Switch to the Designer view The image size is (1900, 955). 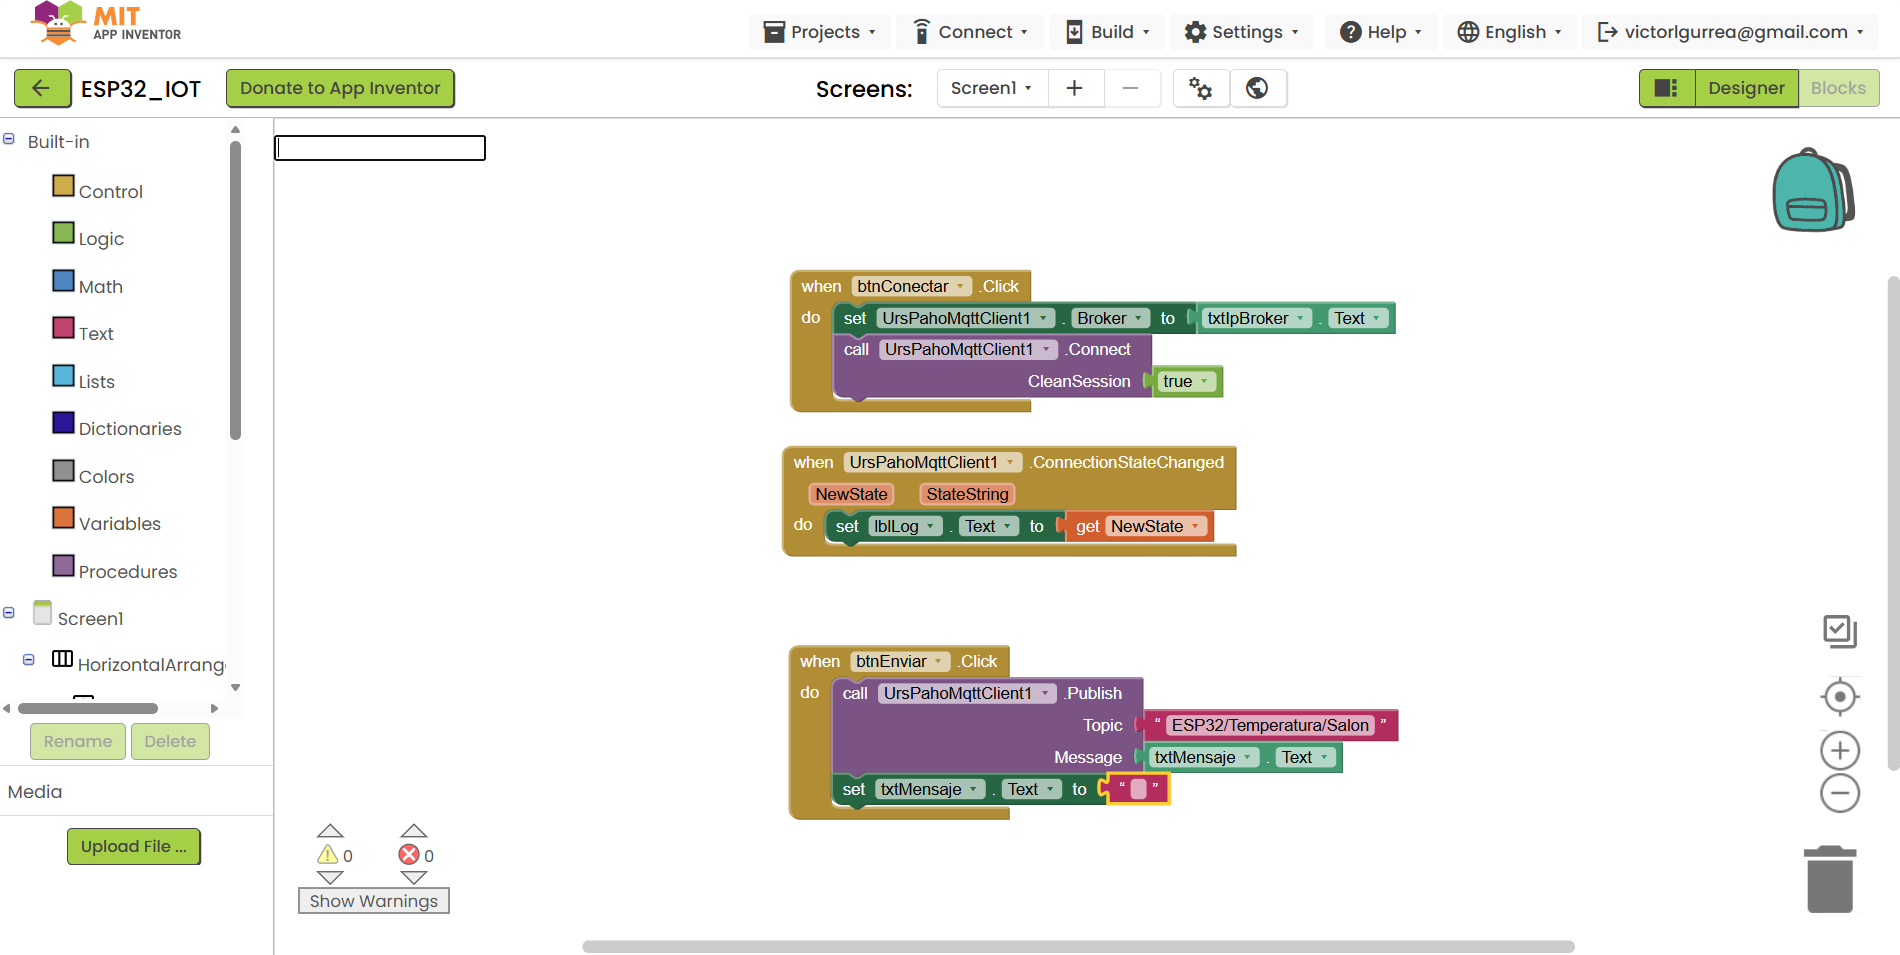coord(1745,88)
